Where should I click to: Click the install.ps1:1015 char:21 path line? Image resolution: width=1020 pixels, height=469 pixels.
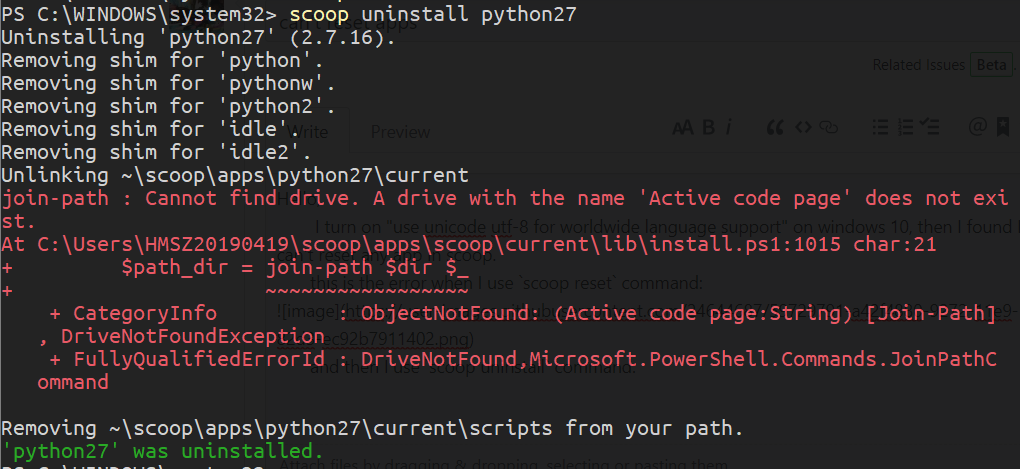(468, 245)
